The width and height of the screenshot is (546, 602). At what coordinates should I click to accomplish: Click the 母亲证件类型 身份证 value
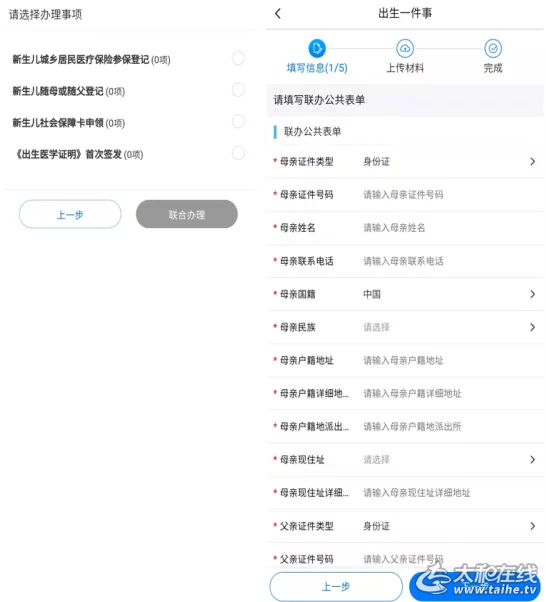point(376,162)
